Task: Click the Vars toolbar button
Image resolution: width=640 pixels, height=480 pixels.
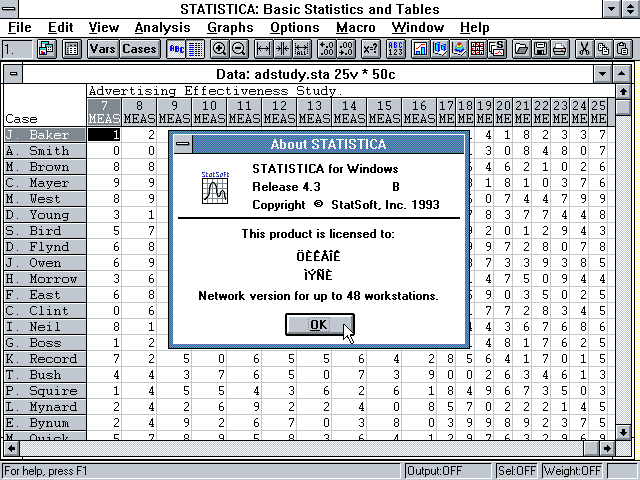Action: pyautogui.click(x=103, y=49)
